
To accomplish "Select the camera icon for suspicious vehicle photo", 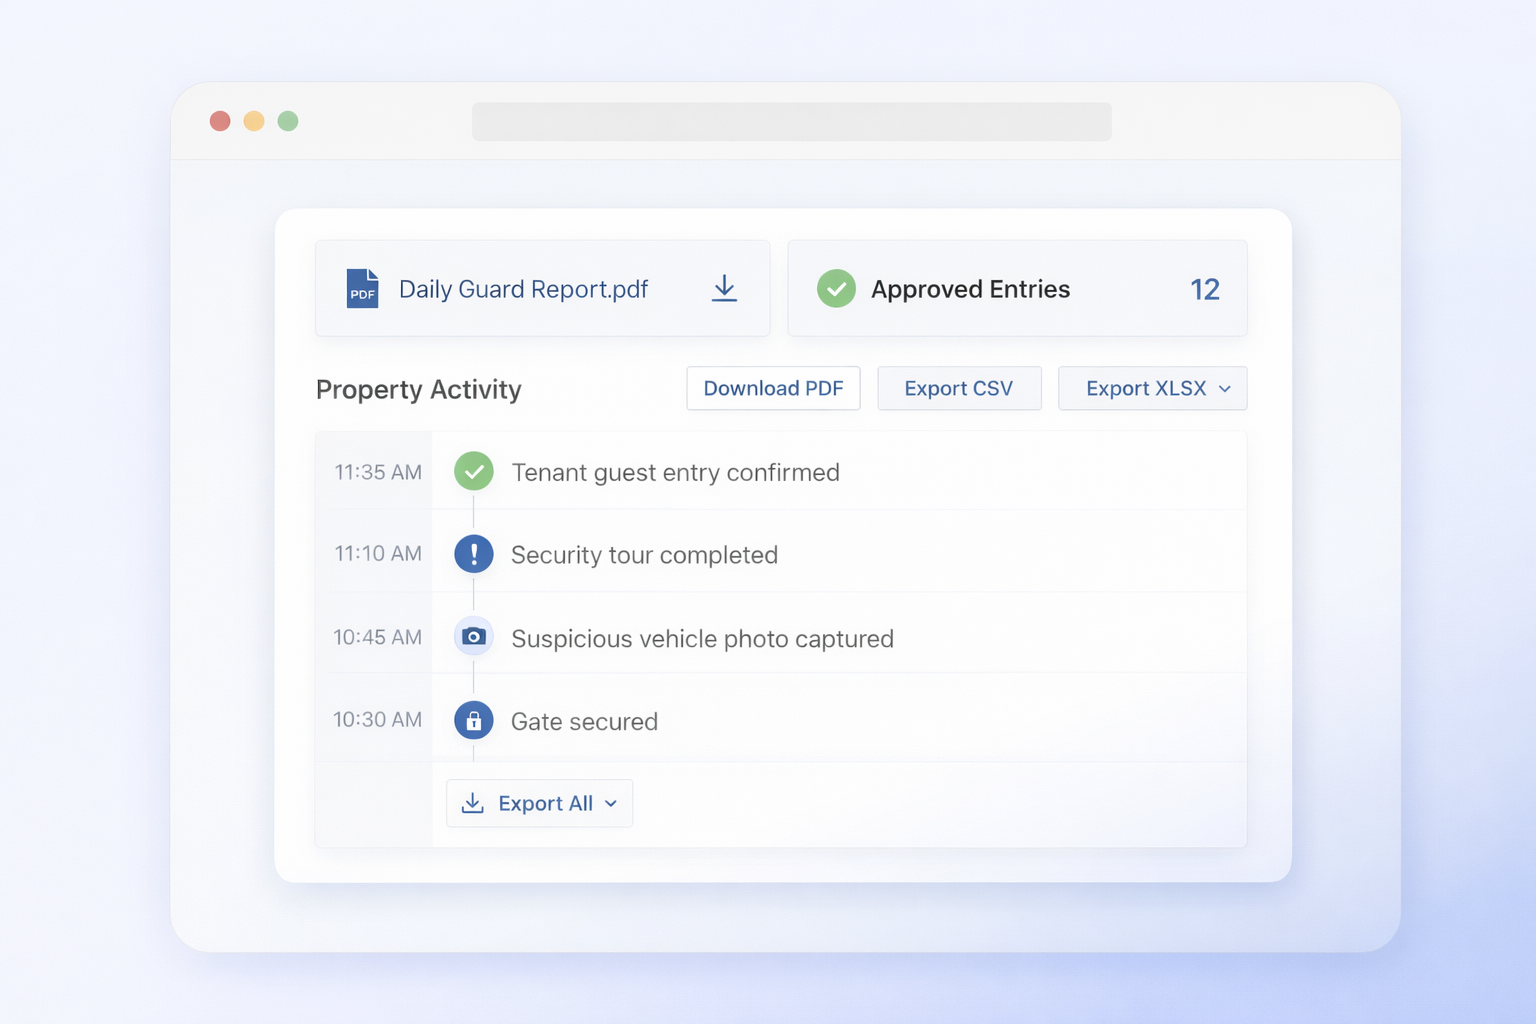I will pyautogui.click(x=473, y=636).
